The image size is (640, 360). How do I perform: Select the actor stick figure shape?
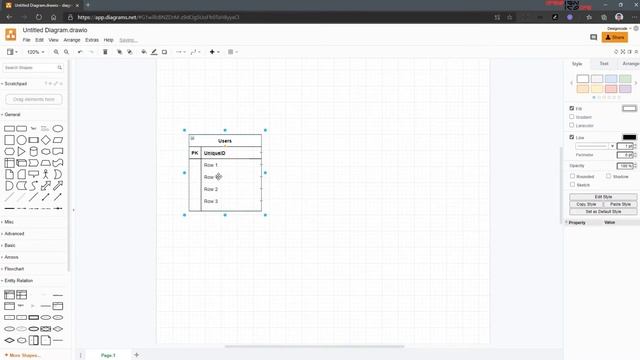(46, 174)
